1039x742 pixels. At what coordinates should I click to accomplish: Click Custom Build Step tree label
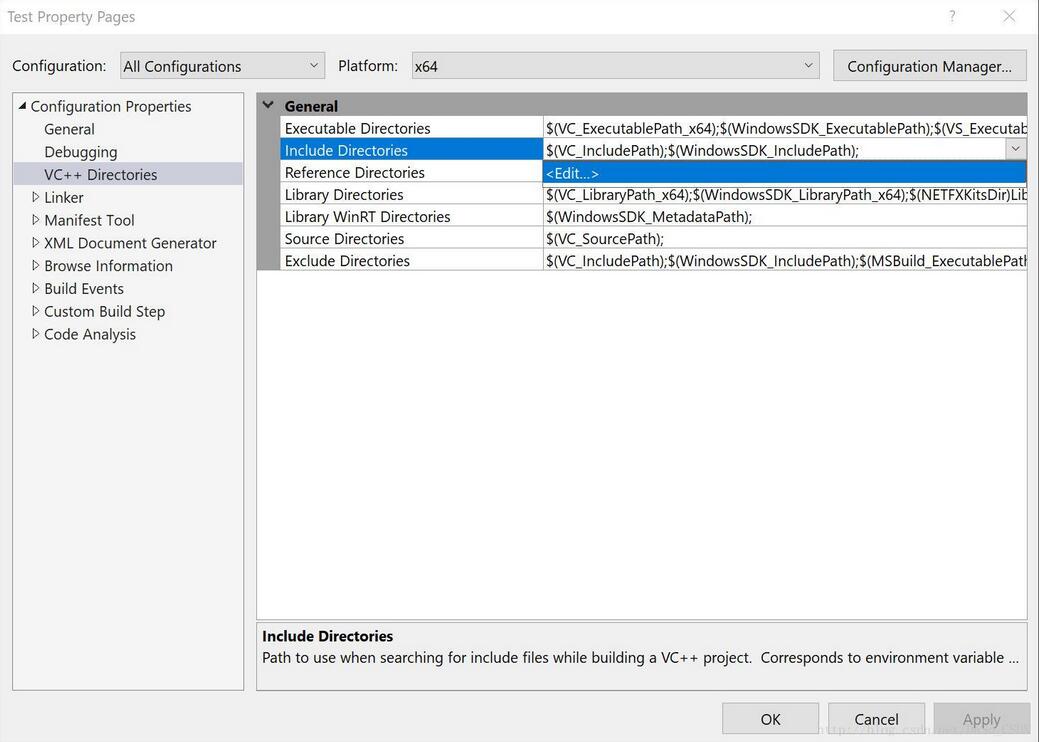tap(104, 311)
